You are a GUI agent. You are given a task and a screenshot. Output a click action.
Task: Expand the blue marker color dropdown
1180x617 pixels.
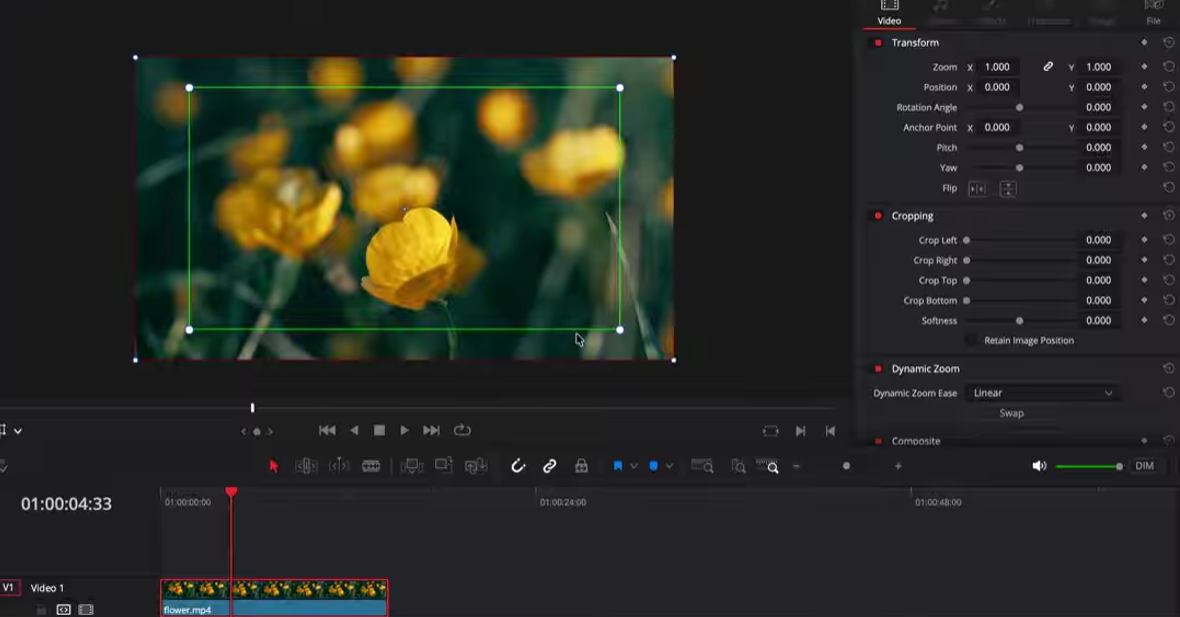(x=669, y=466)
